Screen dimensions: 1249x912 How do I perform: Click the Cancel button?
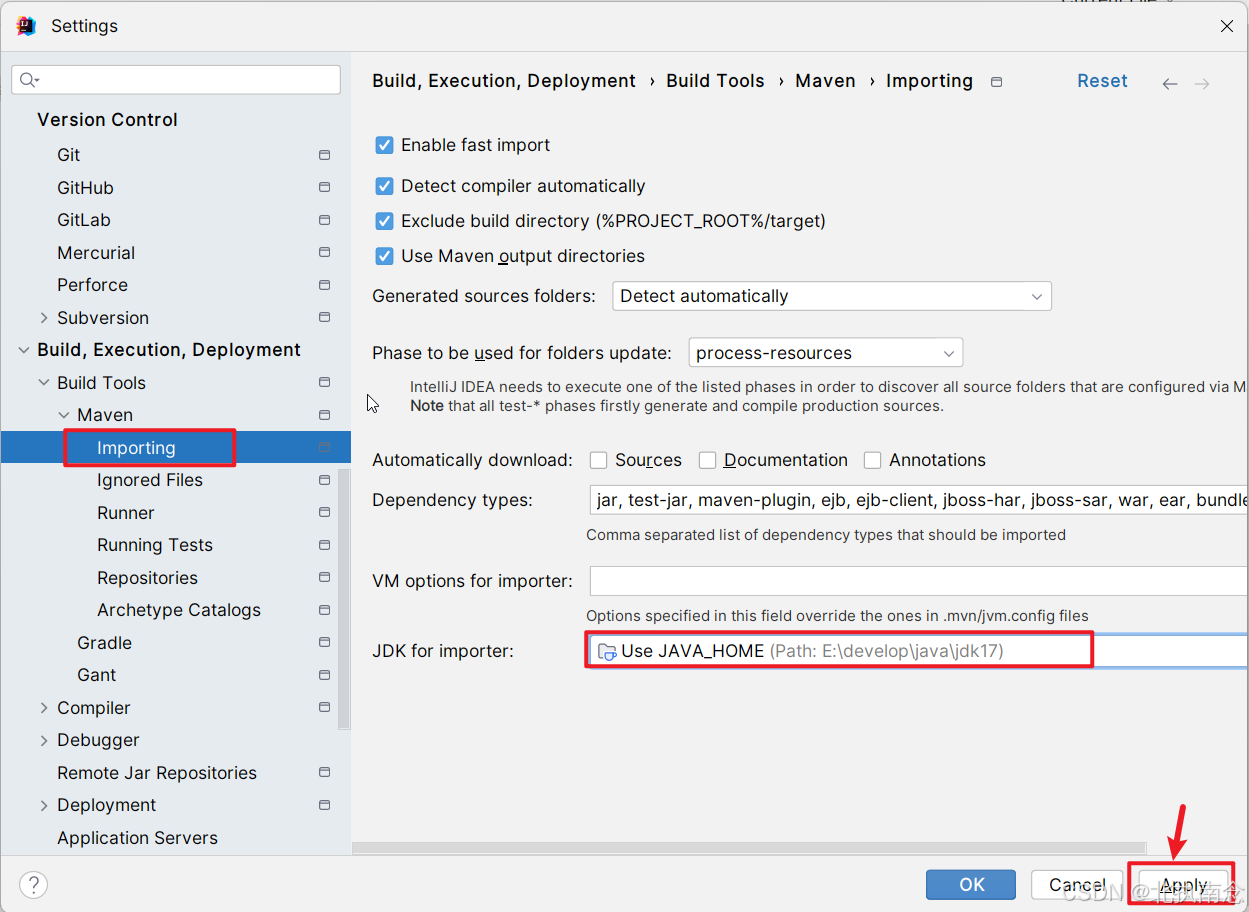(1077, 885)
